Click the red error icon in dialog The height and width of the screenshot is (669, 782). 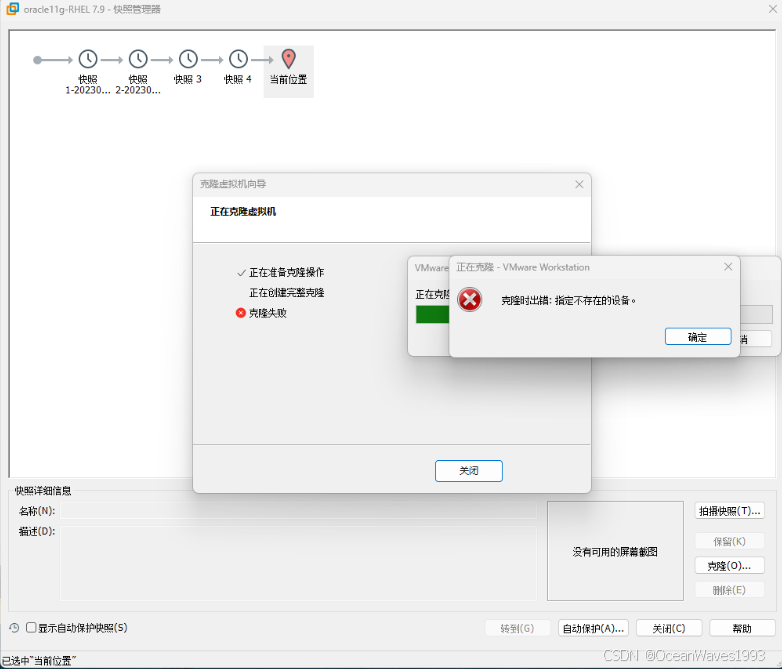(x=469, y=299)
